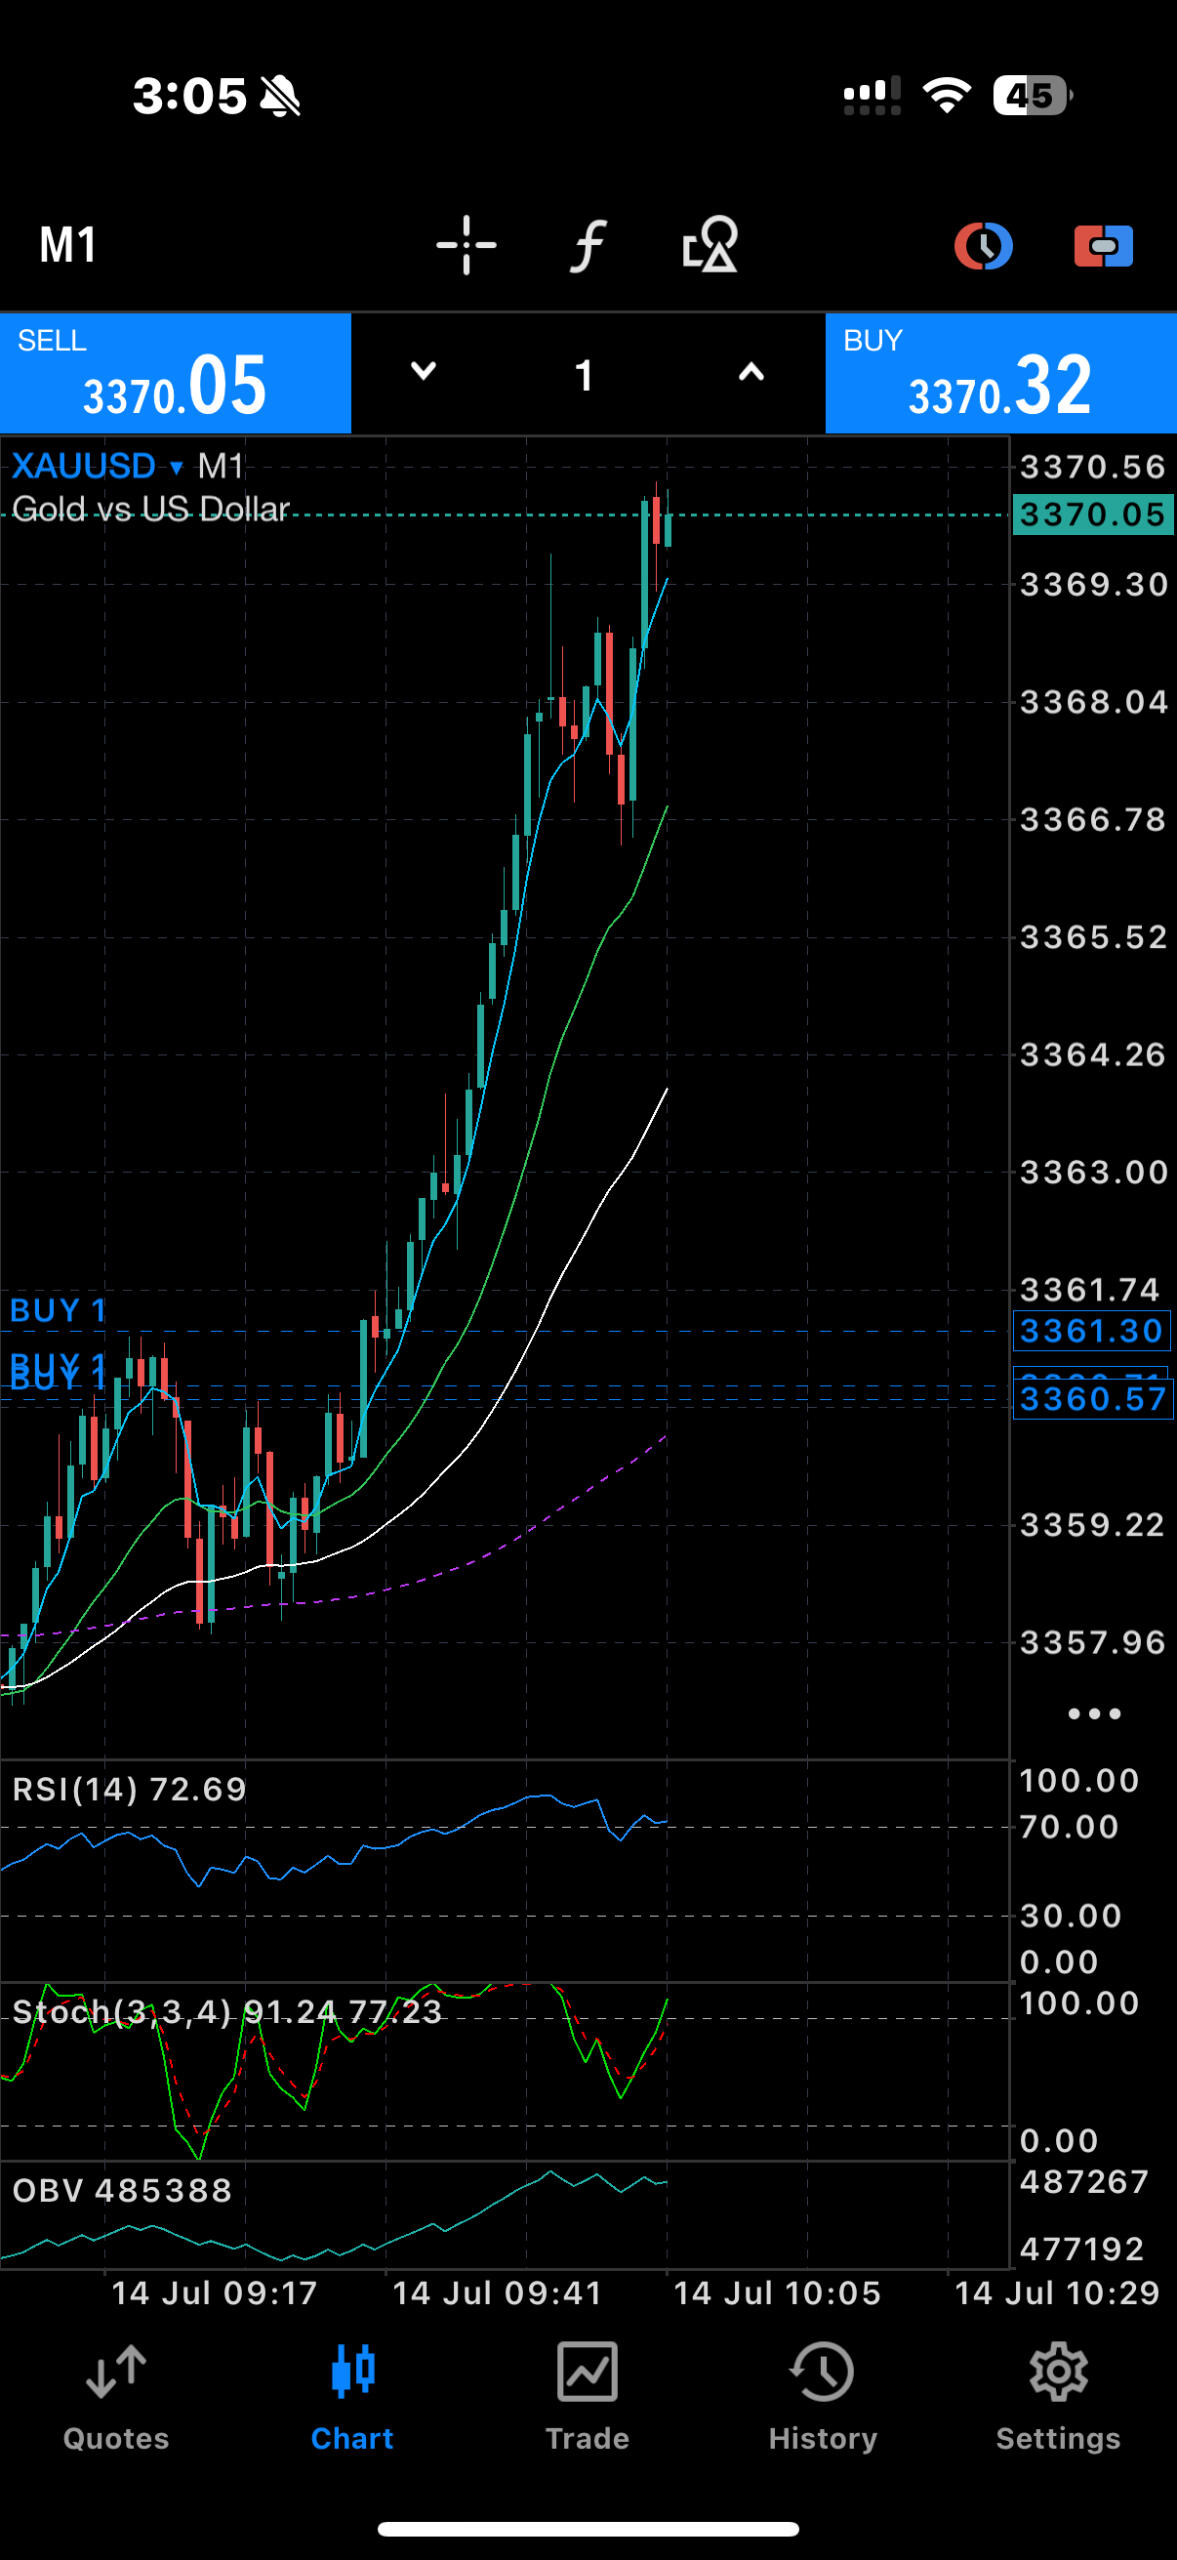Screen dimensions: 1177x2560
Task: Open the M1 timeframe selector
Action: (68, 245)
